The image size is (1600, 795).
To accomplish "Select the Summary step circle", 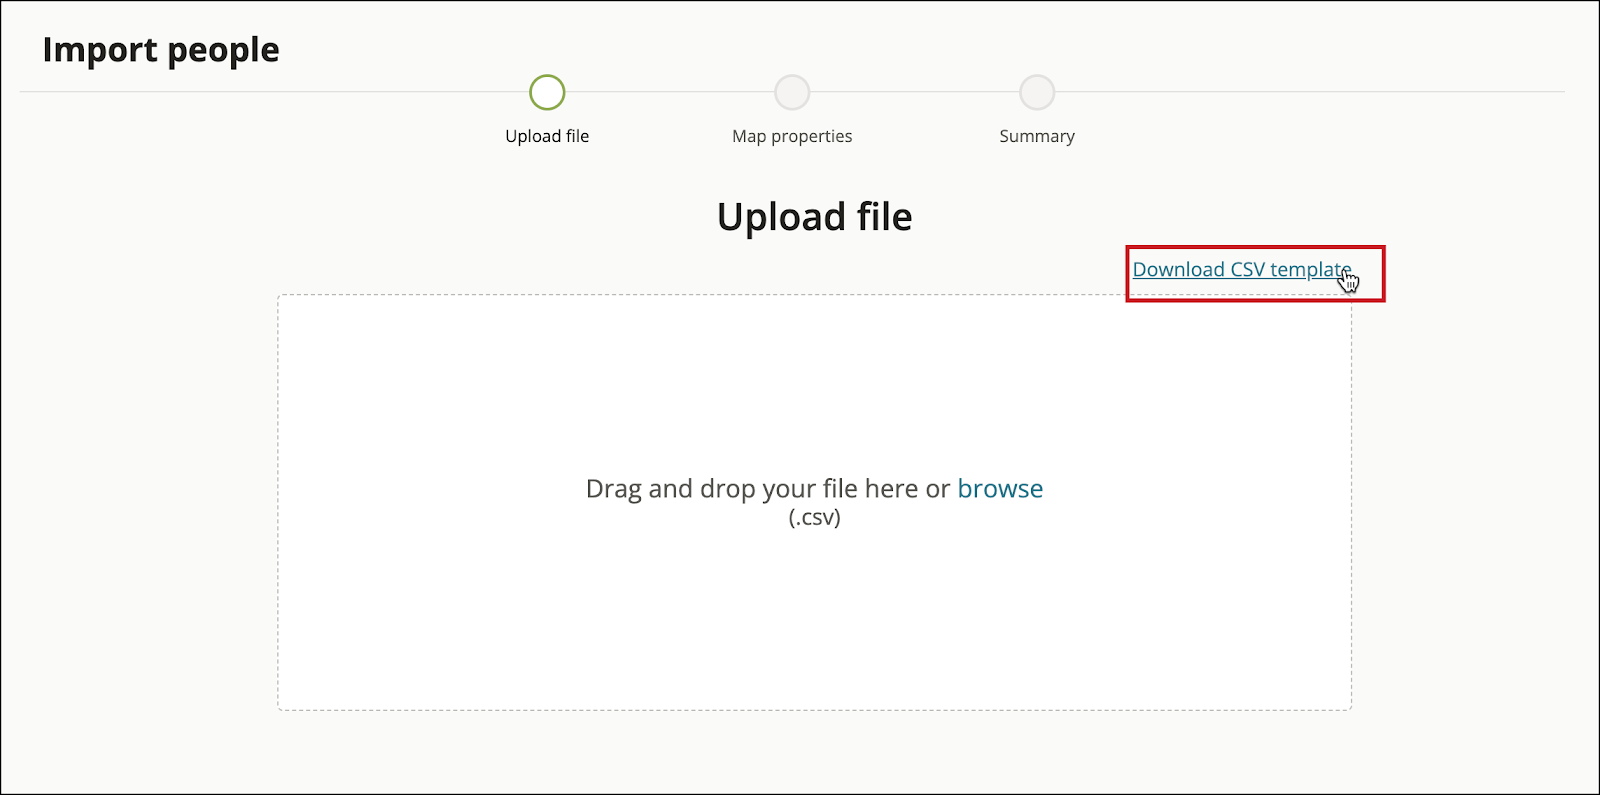I will click(1037, 92).
